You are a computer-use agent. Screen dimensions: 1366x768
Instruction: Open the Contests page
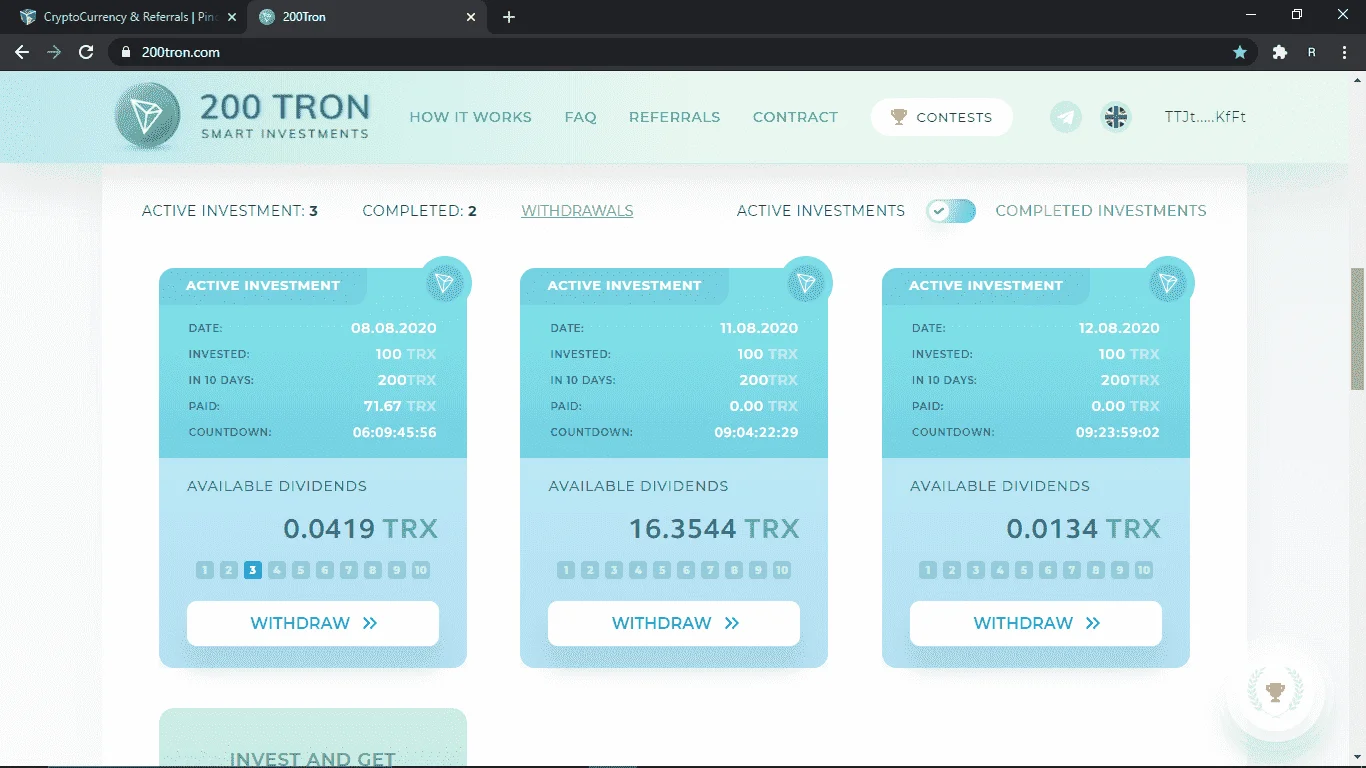(941, 117)
